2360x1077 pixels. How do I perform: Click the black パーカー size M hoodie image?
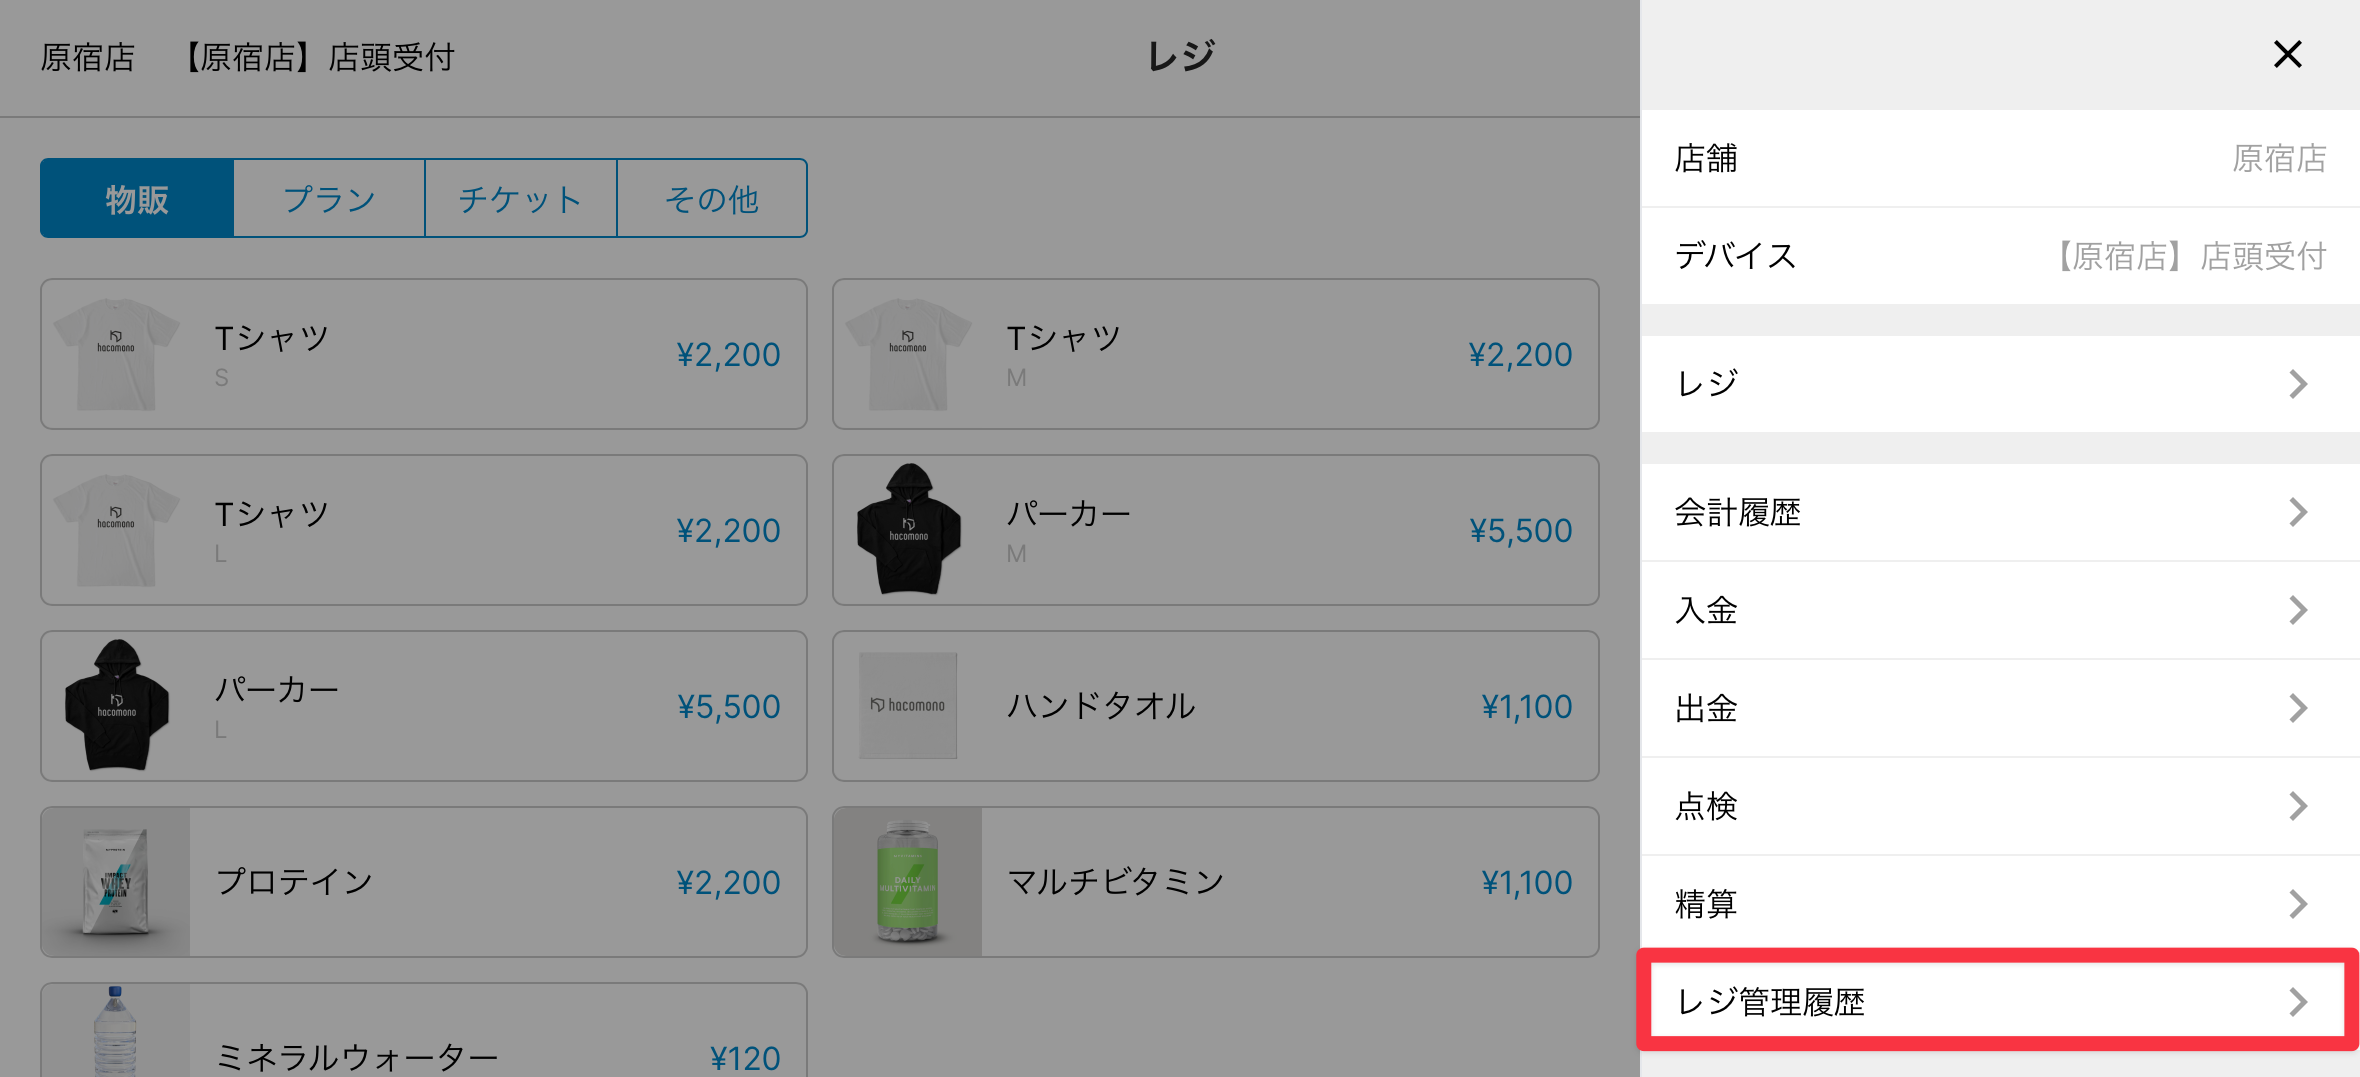pos(908,530)
